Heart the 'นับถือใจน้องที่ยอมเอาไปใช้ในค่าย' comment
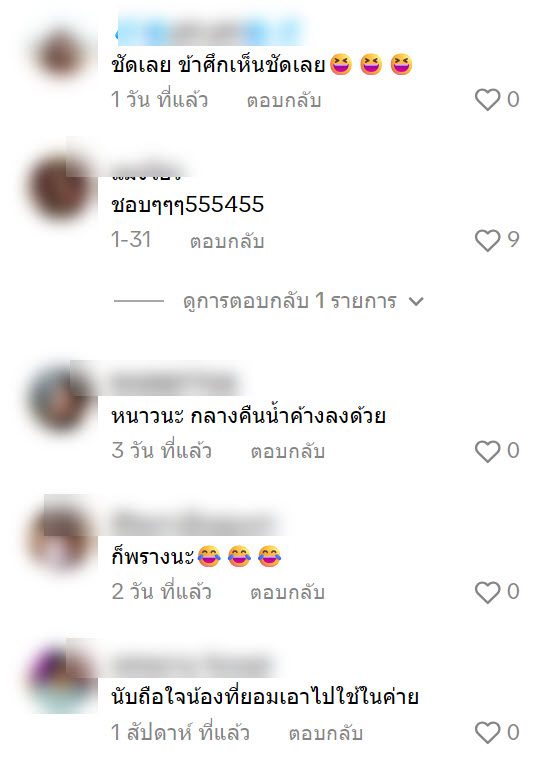This screenshot has height=771, width=559. coord(487,733)
